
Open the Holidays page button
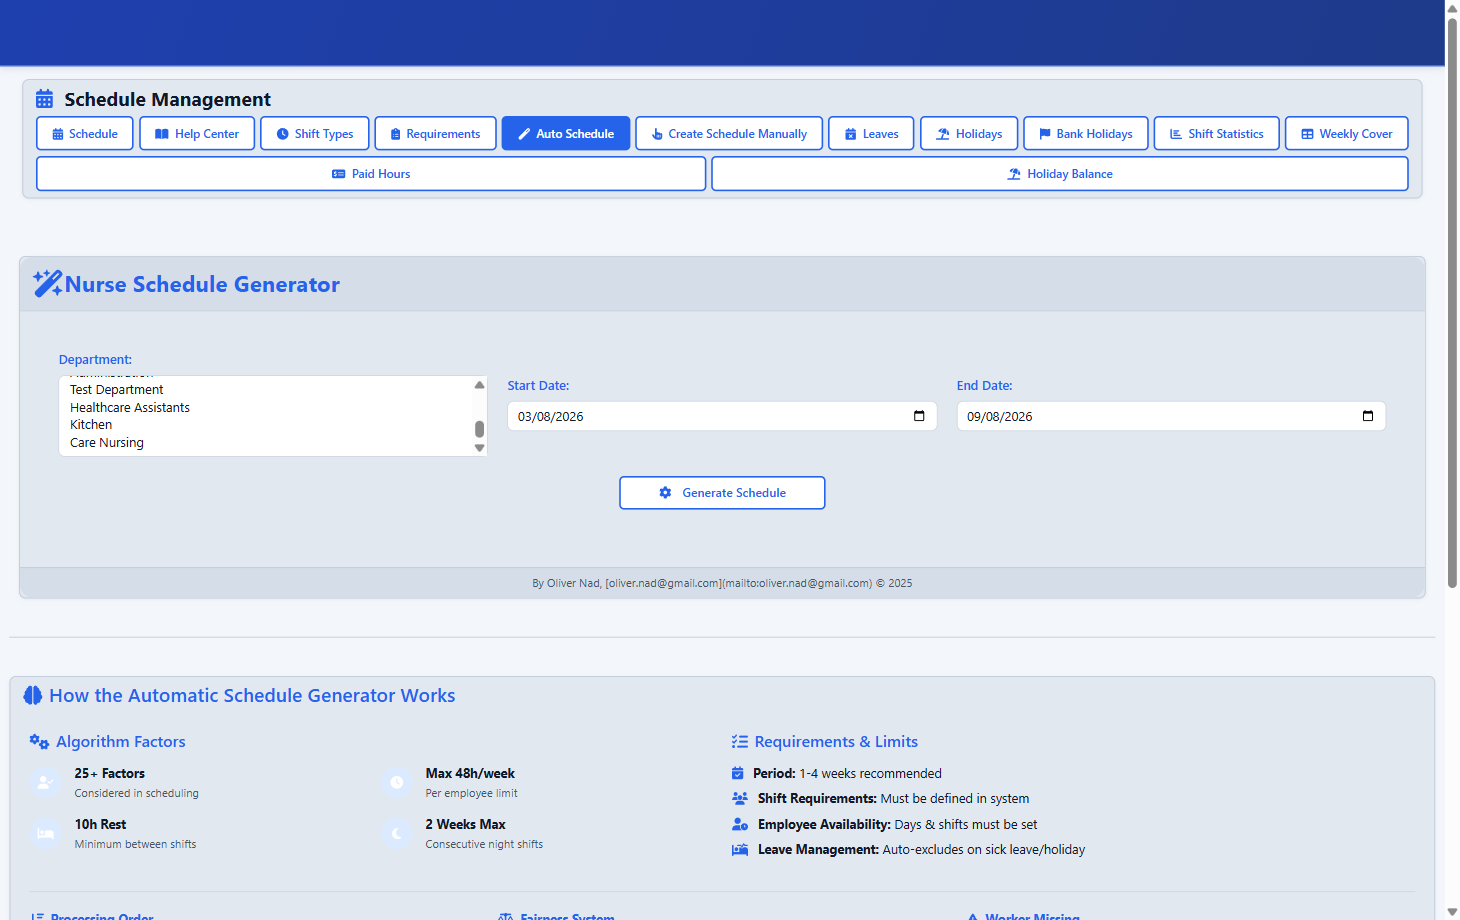tap(969, 134)
